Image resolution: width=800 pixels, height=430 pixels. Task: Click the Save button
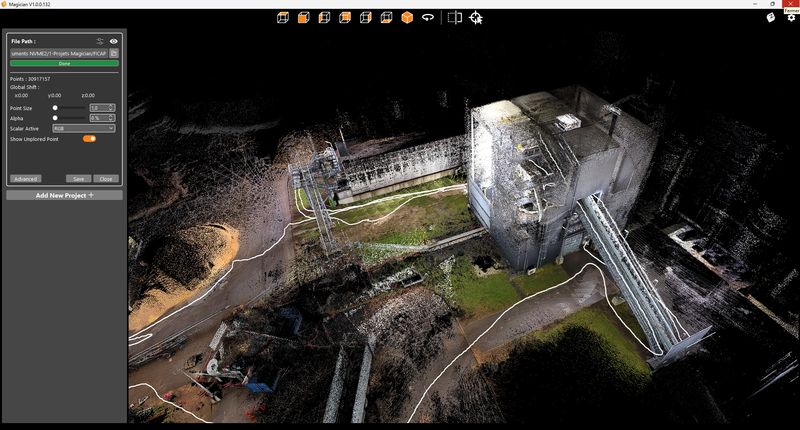pyautogui.click(x=79, y=179)
